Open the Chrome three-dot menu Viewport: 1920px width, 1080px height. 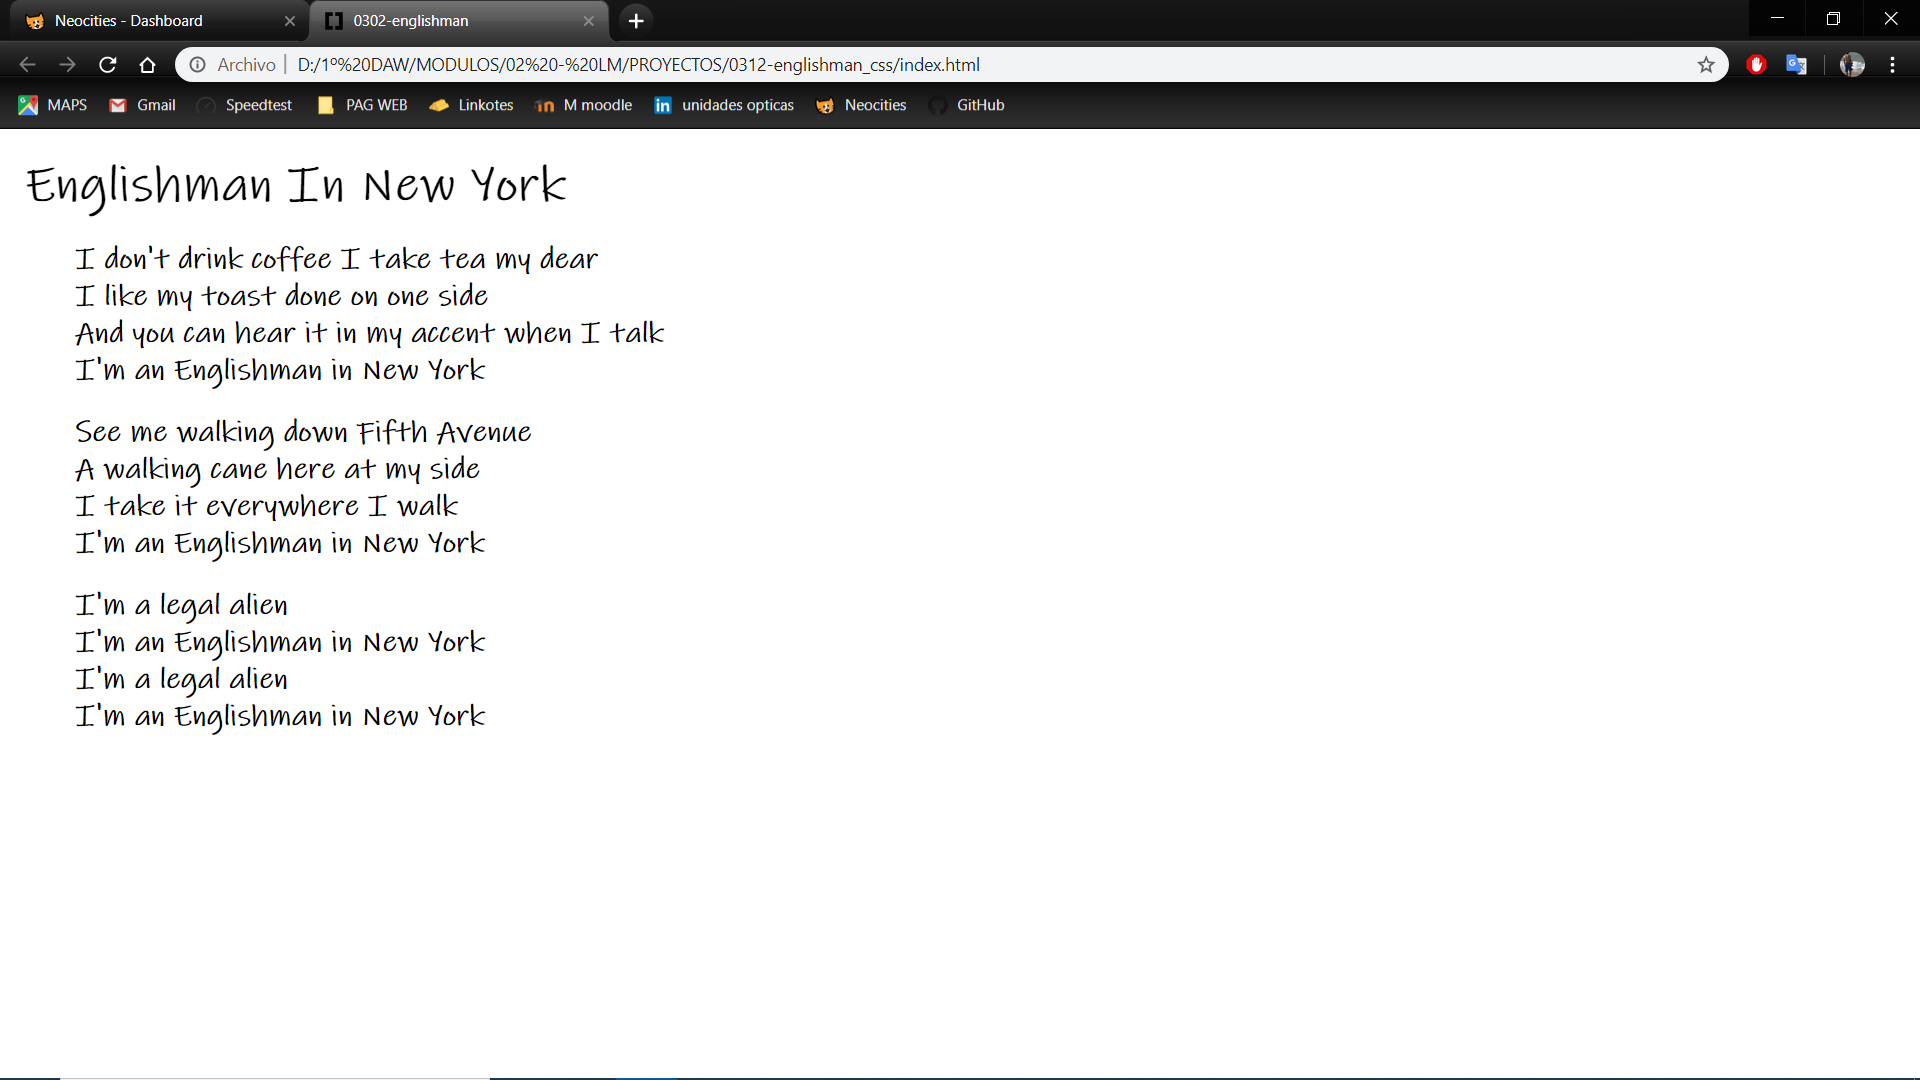[1892, 65]
